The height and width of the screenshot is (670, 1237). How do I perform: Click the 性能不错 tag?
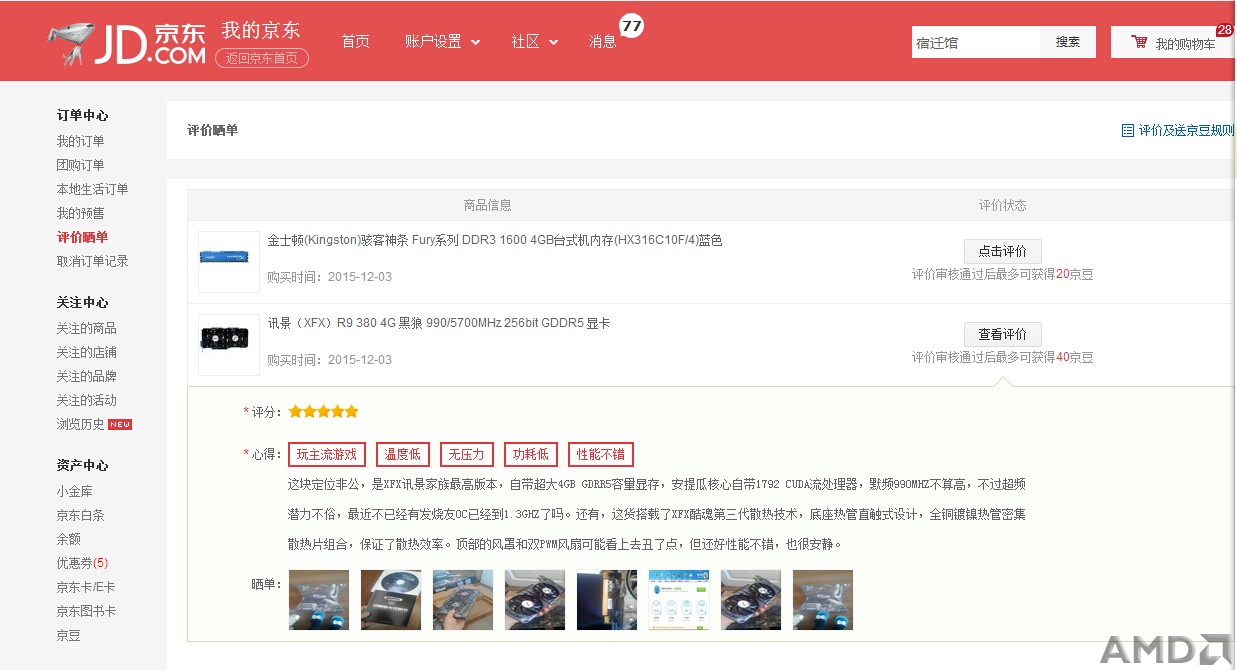[x=601, y=454]
